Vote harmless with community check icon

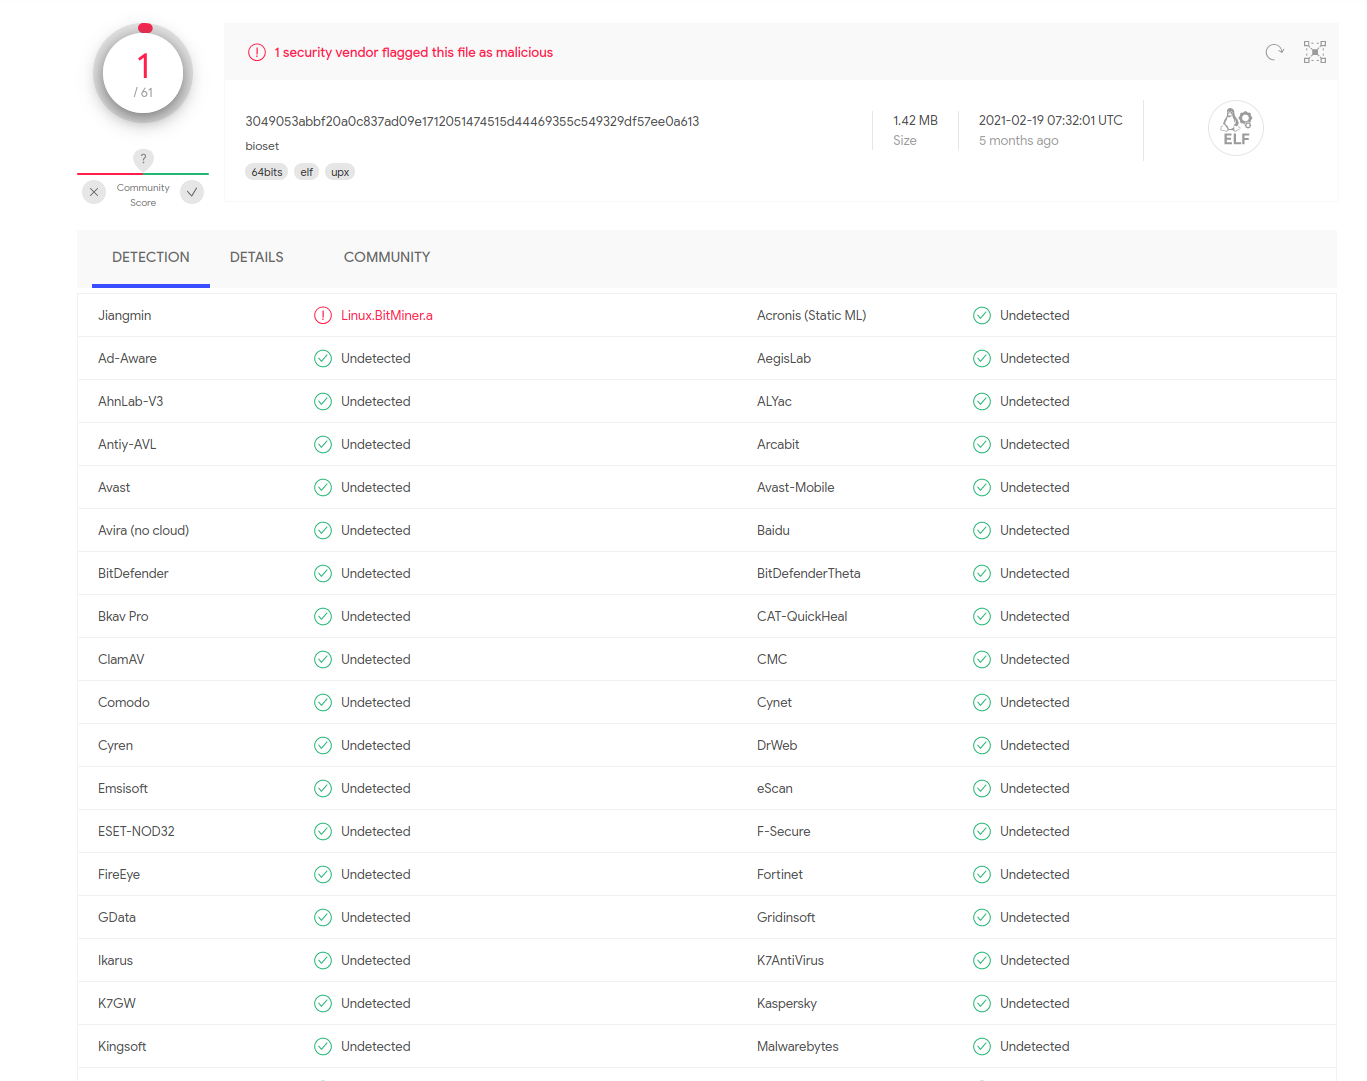click(x=192, y=192)
